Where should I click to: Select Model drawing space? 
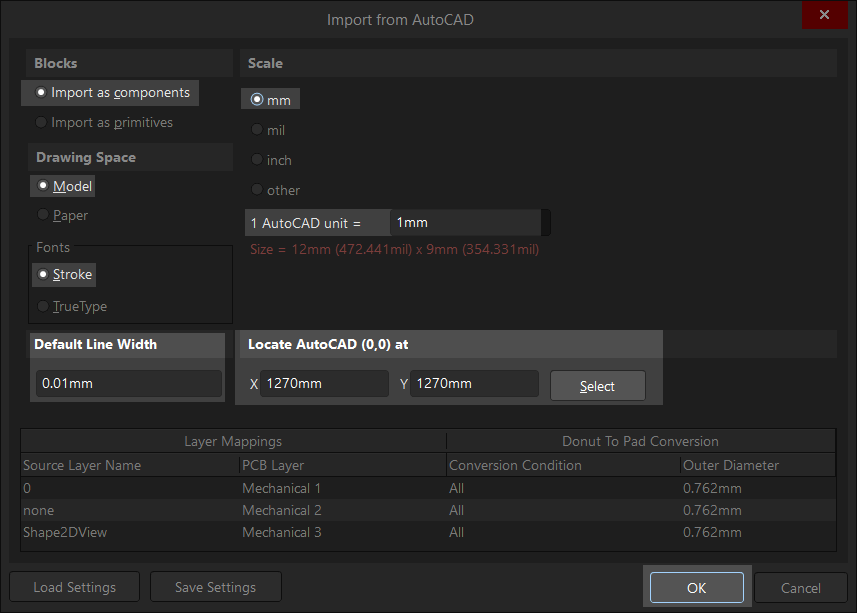(x=64, y=186)
